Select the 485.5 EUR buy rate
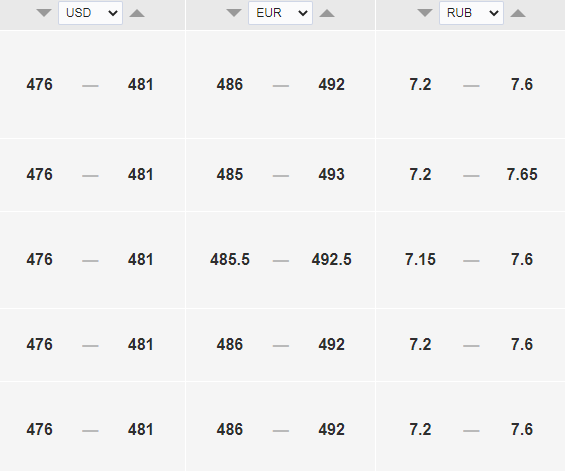 pyautogui.click(x=230, y=259)
